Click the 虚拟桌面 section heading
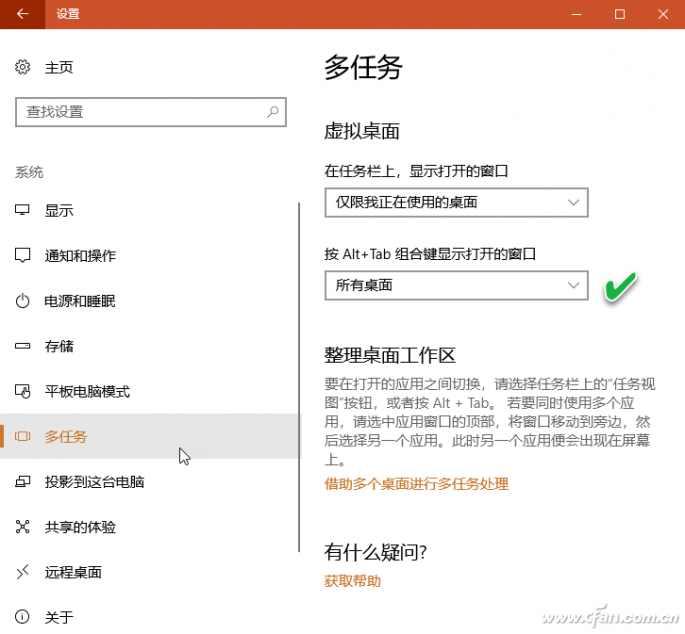Screen dimensions: 685x634 (362, 131)
